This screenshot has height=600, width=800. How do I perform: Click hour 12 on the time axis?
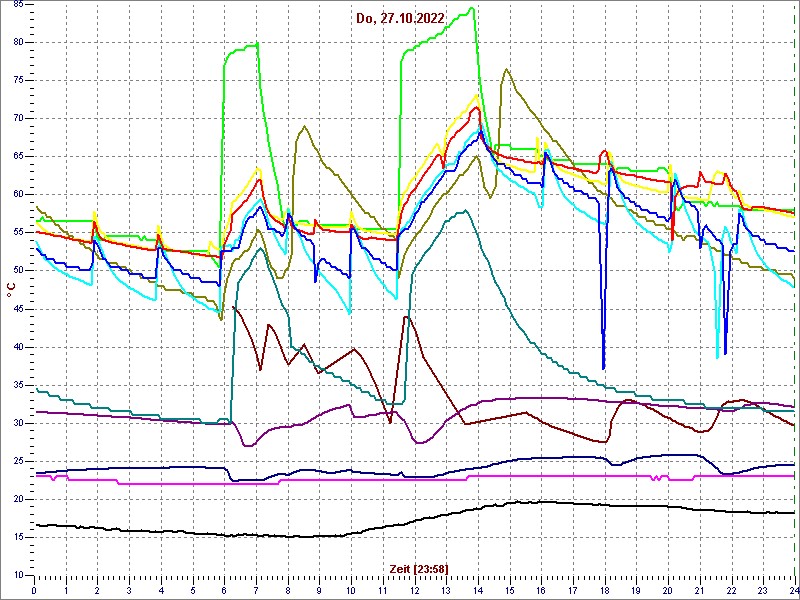pyautogui.click(x=415, y=590)
